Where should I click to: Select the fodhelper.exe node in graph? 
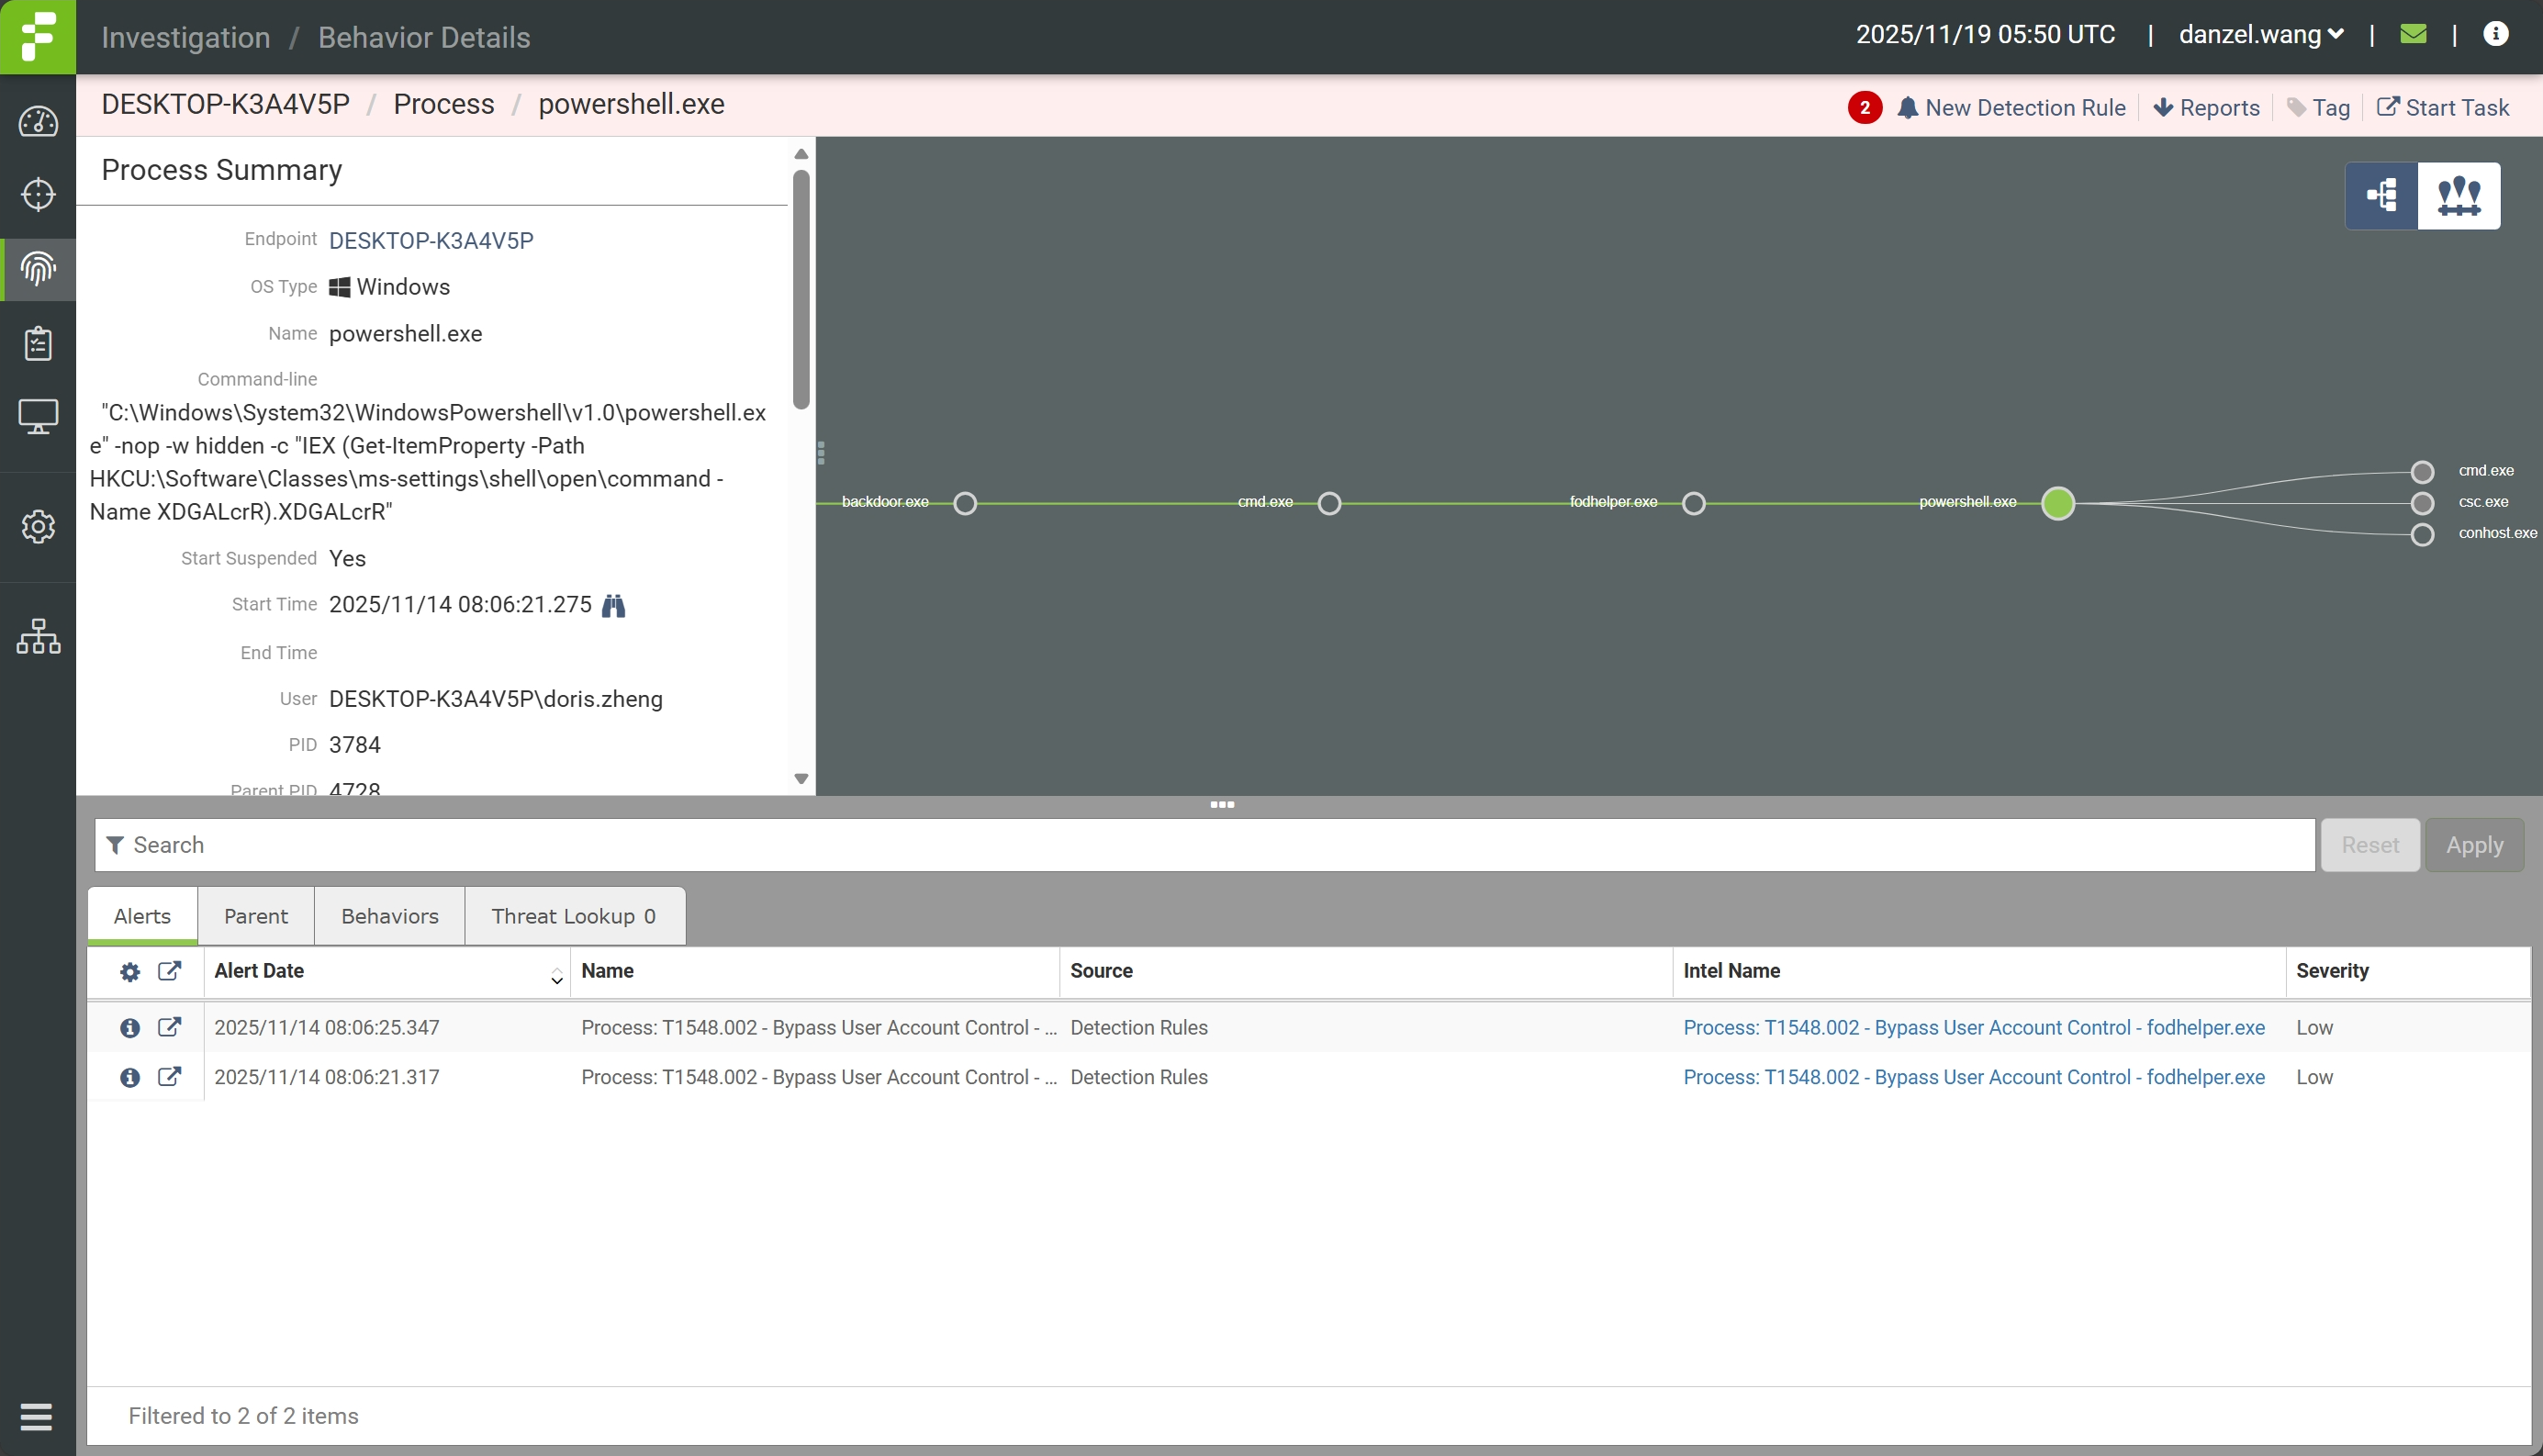point(1693,503)
